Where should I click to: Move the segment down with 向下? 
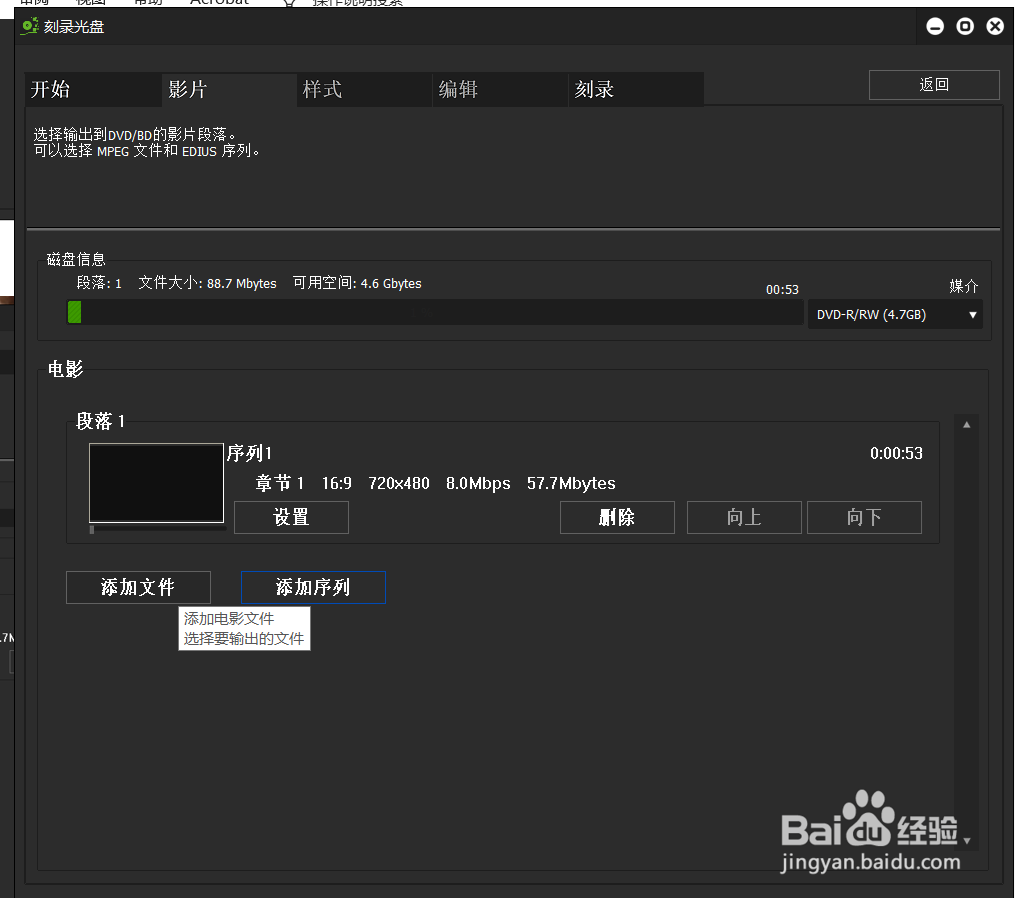pos(864,517)
